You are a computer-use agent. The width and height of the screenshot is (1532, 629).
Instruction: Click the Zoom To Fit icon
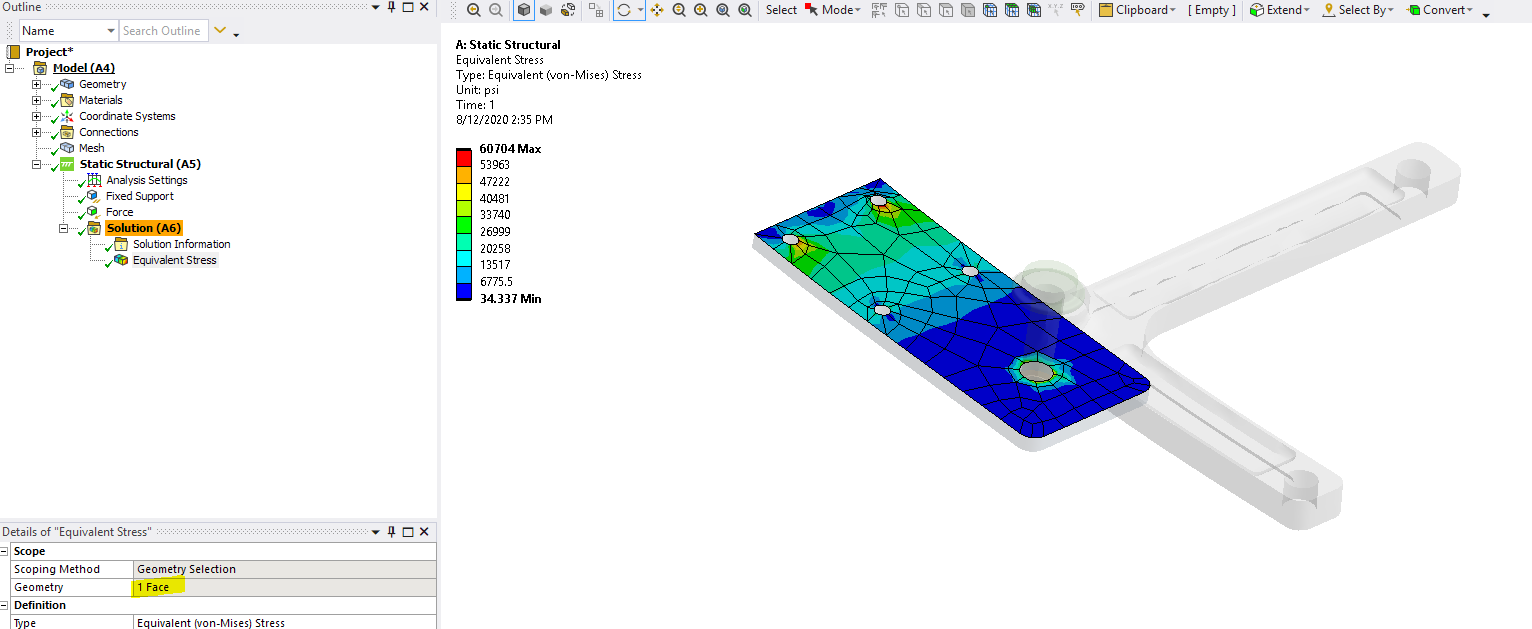723,10
